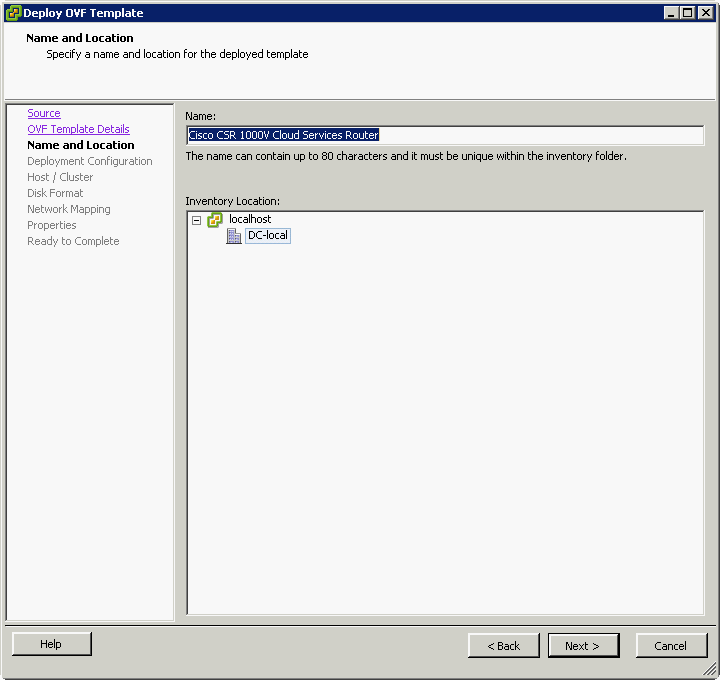Image resolution: width=720 pixels, height=680 pixels.
Task: Click the vSphere icon in the title bar
Action: coord(13,13)
